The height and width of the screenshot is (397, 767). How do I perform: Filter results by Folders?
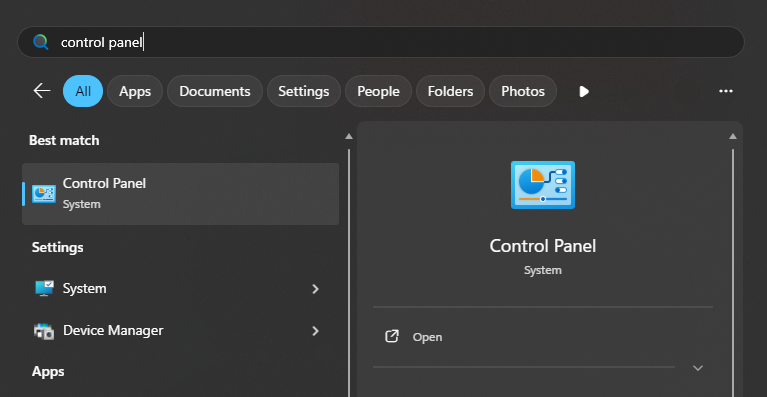[451, 91]
